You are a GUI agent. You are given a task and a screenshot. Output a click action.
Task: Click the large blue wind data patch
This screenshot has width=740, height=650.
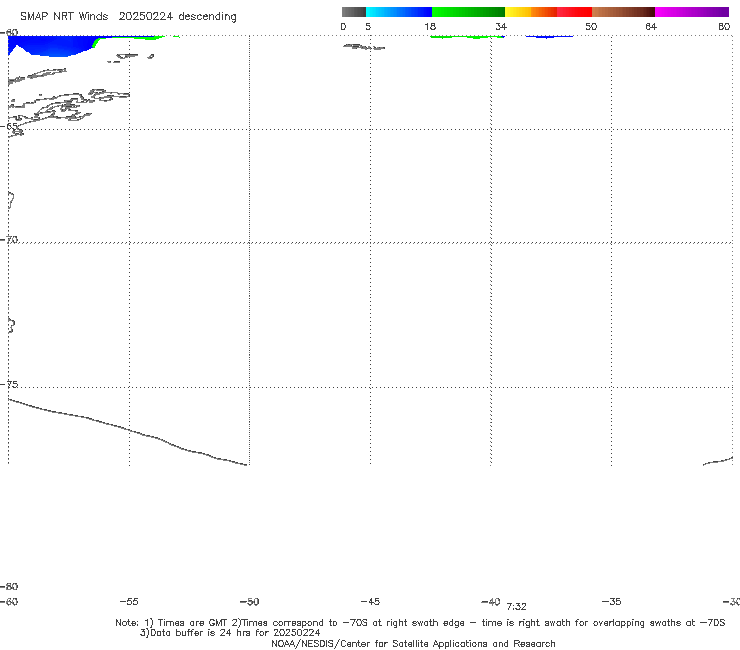coord(54,45)
